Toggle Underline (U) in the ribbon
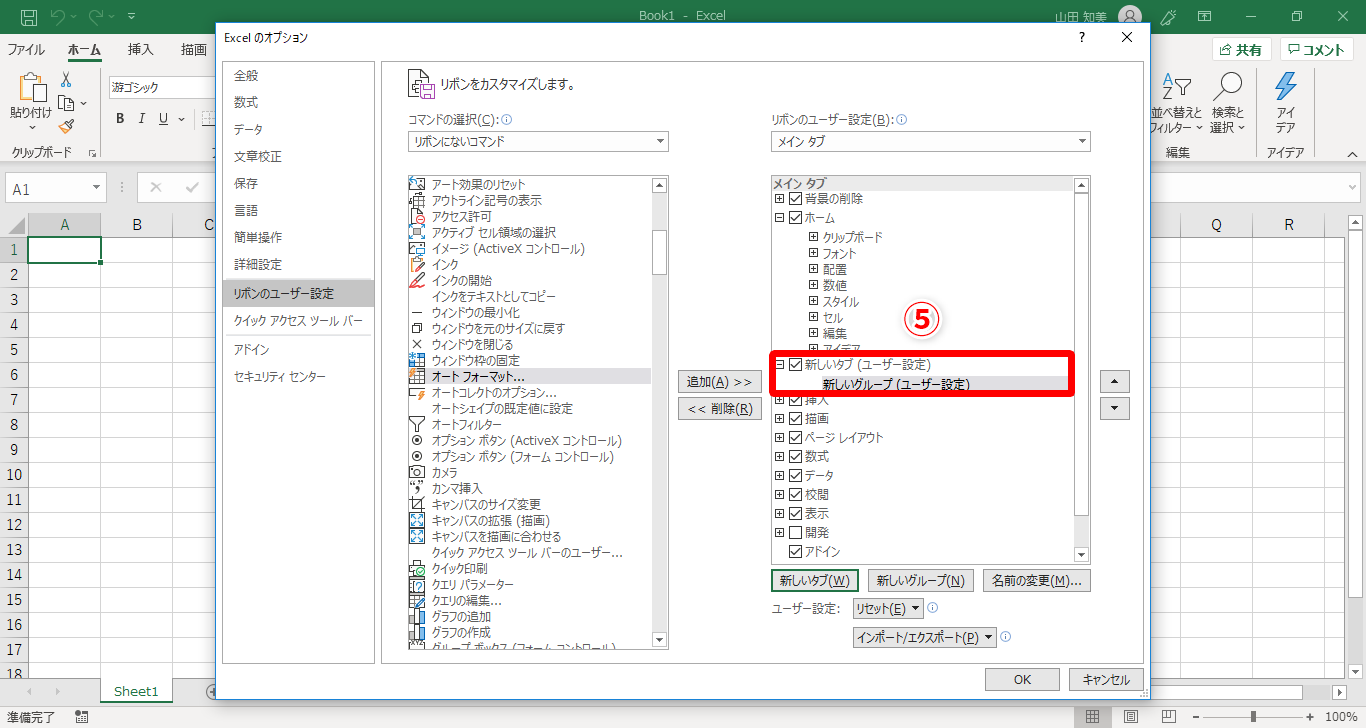The height and width of the screenshot is (728, 1366). (164, 119)
